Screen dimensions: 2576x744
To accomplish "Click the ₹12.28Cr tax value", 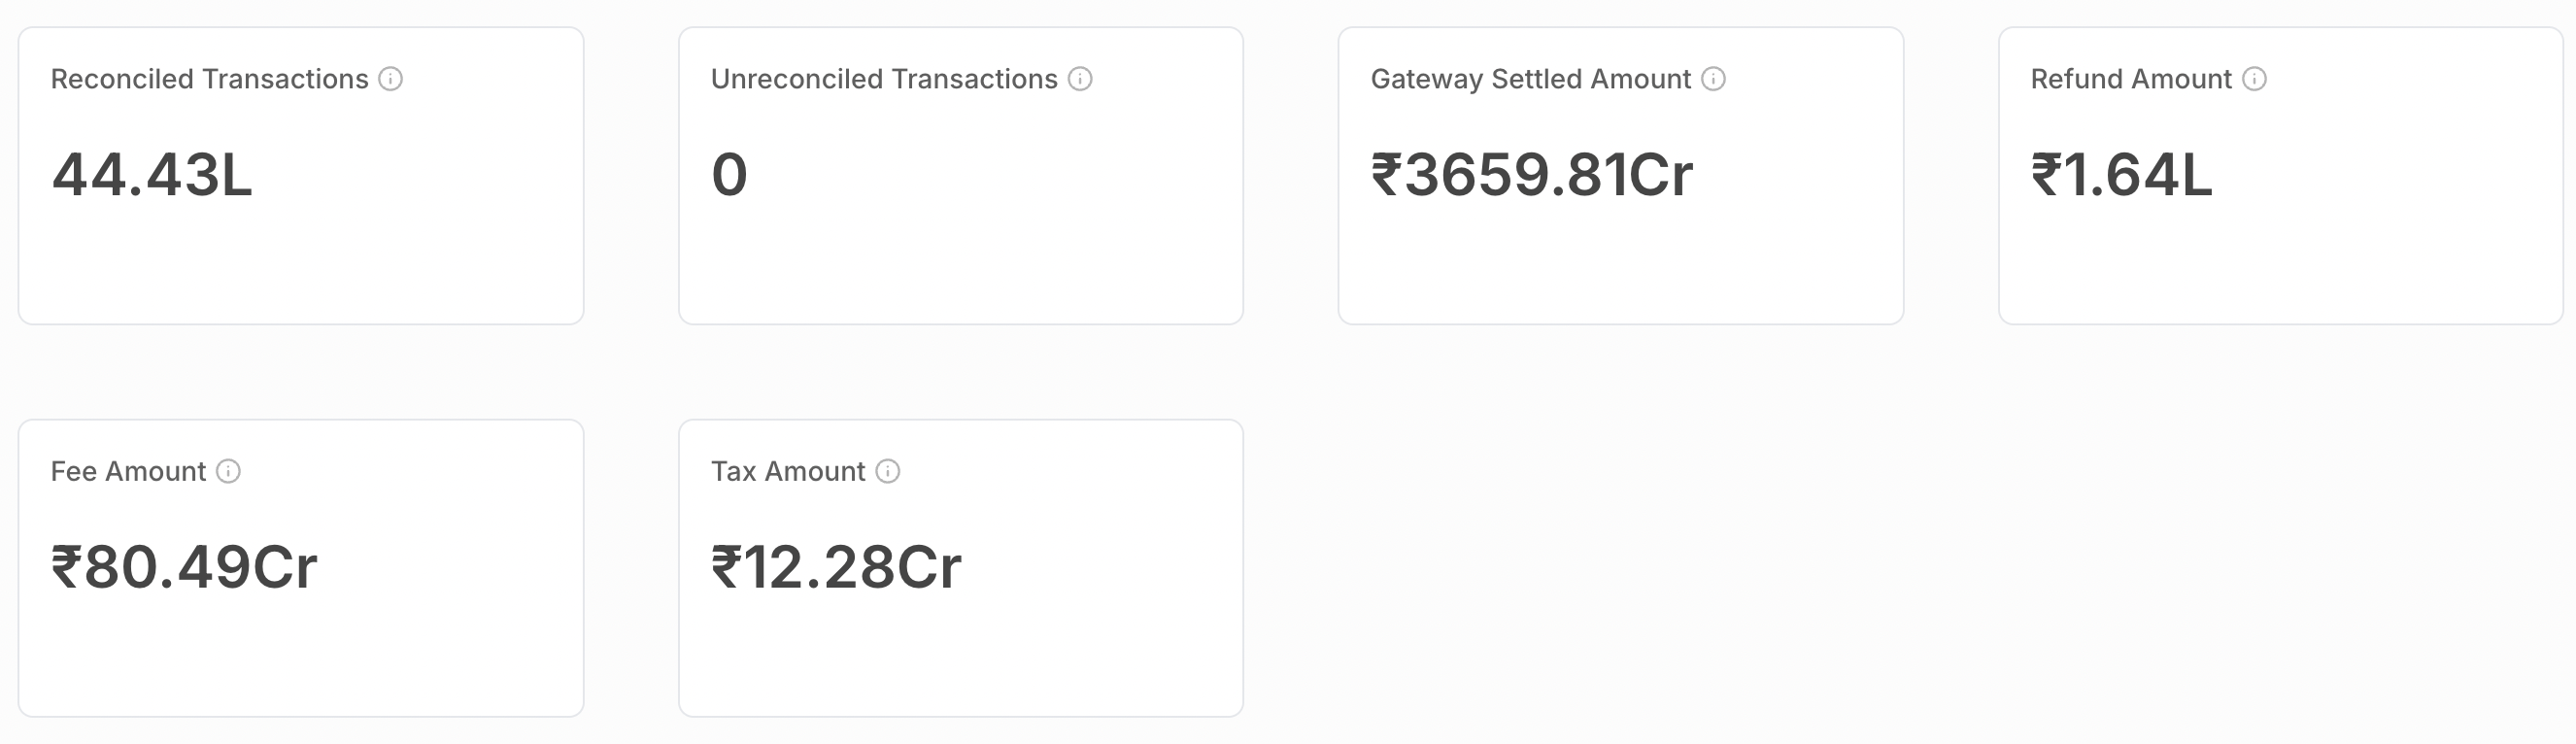I will (x=836, y=567).
